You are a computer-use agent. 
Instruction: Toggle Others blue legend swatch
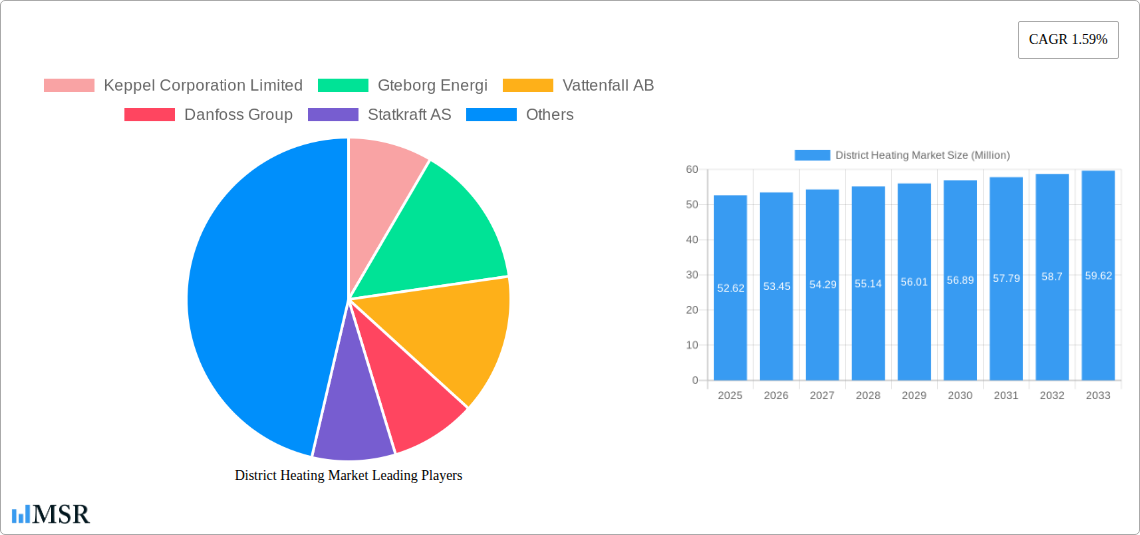point(491,114)
